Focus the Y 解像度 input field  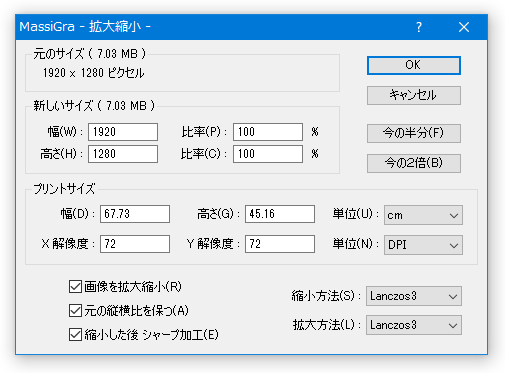point(280,244)
